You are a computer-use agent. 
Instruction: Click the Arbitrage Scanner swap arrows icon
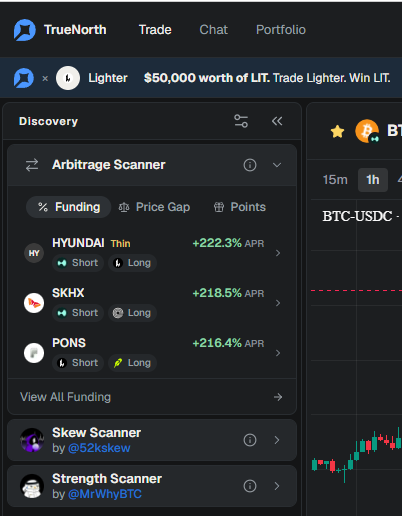(32, 165)
